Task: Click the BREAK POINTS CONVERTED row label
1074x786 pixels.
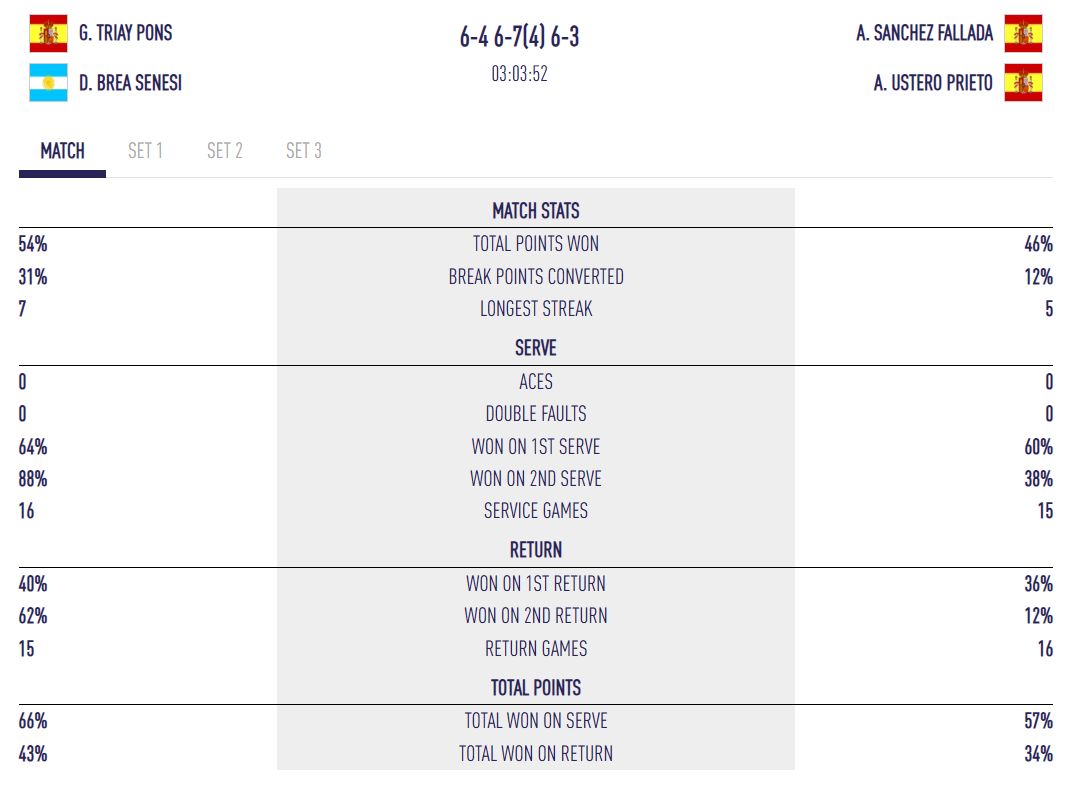Action: 536,277
